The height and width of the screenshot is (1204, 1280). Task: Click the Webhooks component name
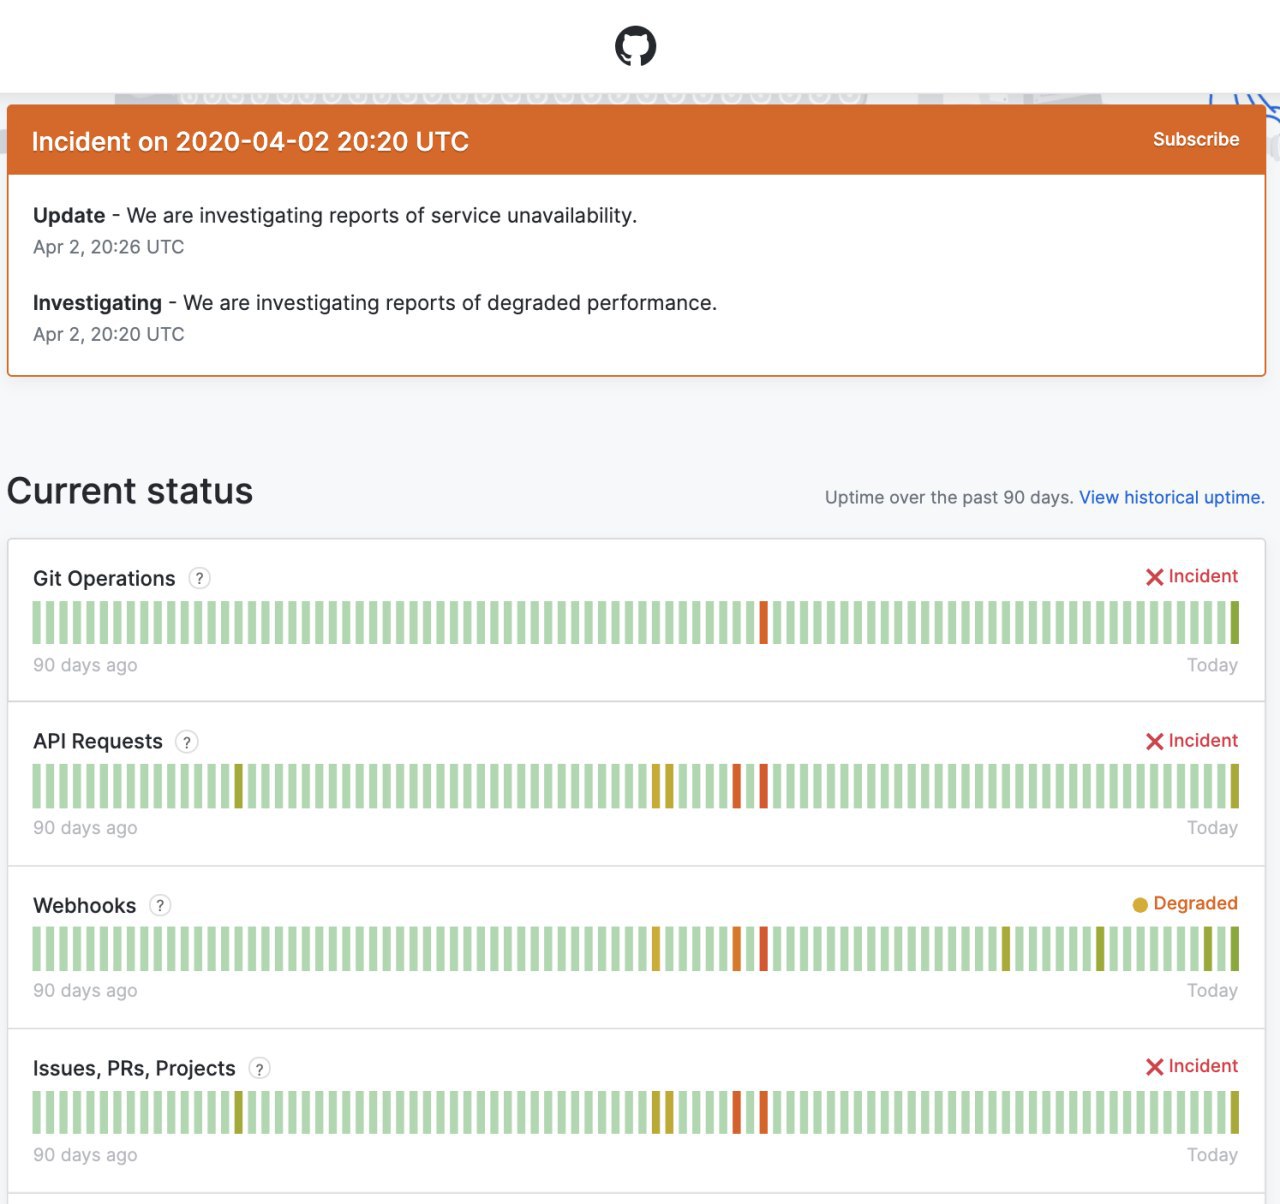pos(85,905)
